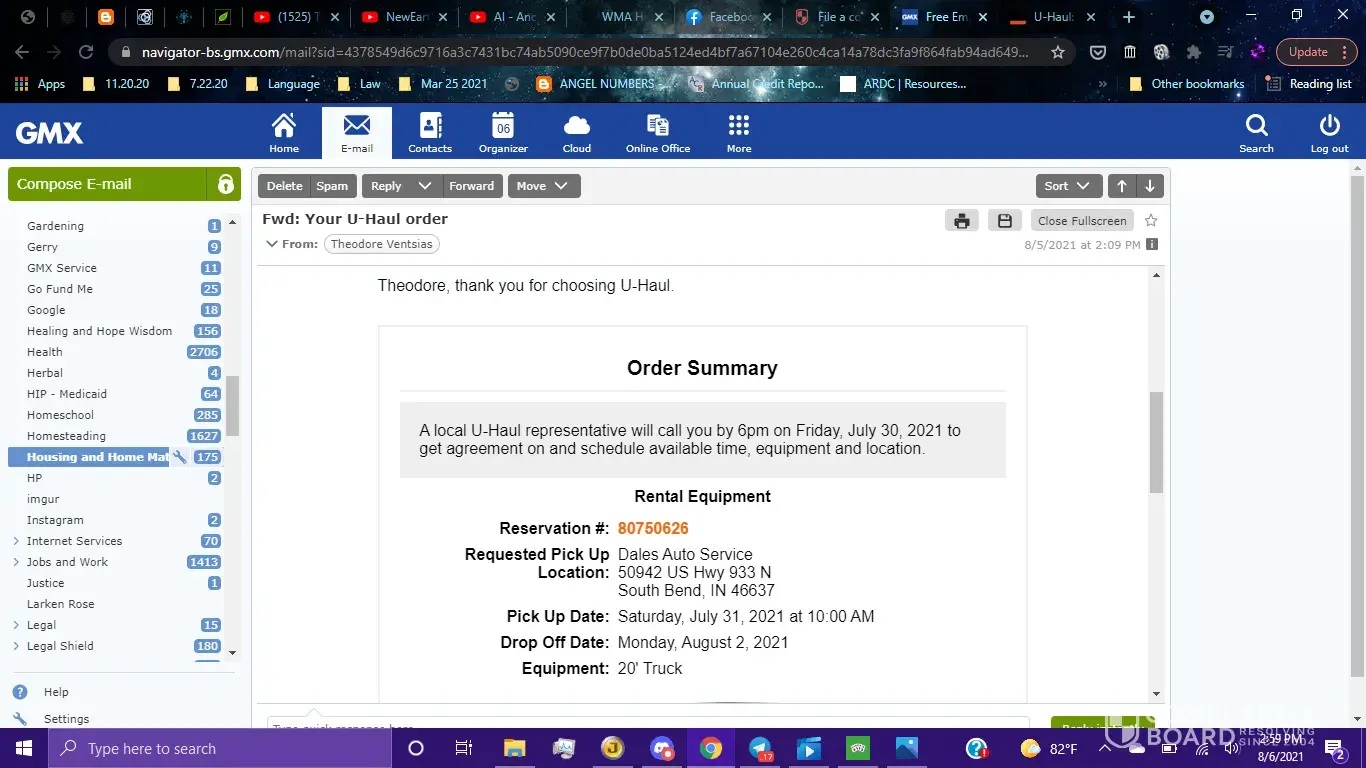Screen dimensions: 1366x768
Task: Go back in the browser
Action: (22, 52)
